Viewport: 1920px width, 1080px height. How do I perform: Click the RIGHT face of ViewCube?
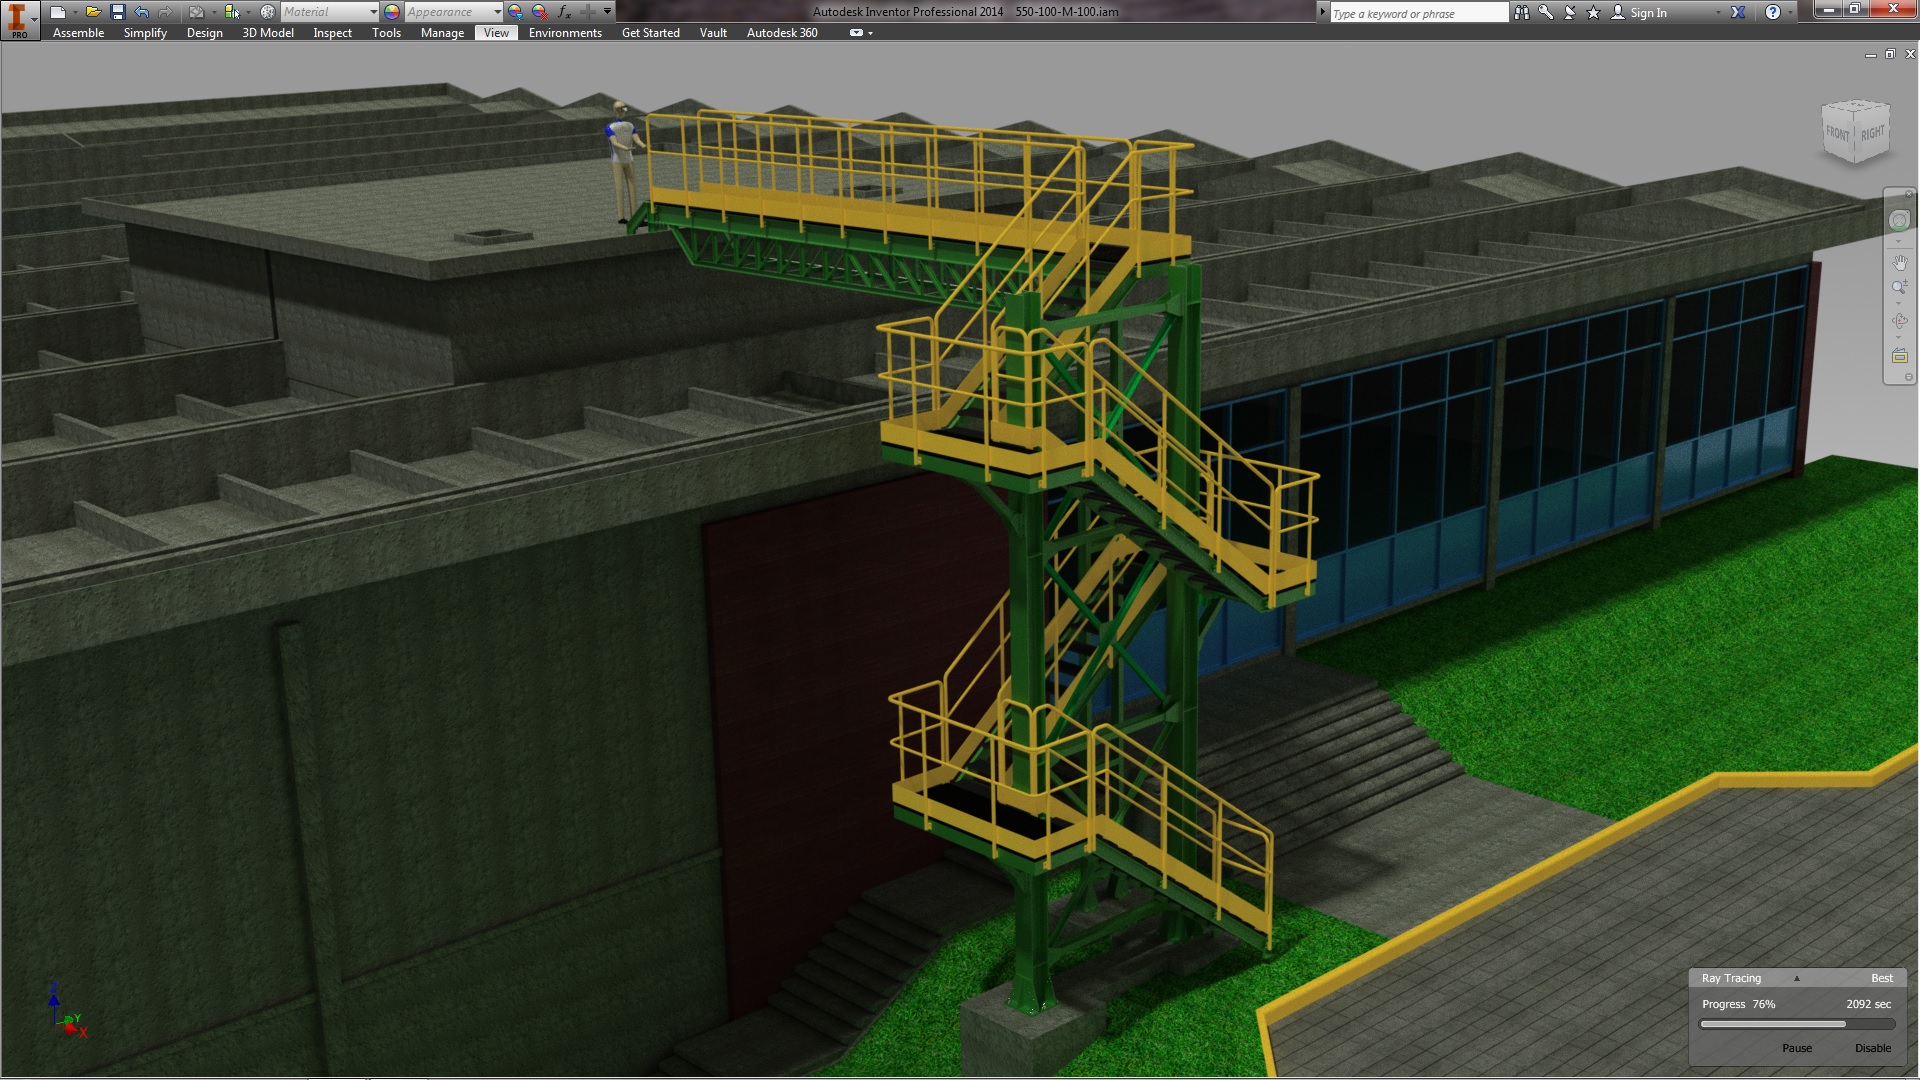(x=1872, y=133)
